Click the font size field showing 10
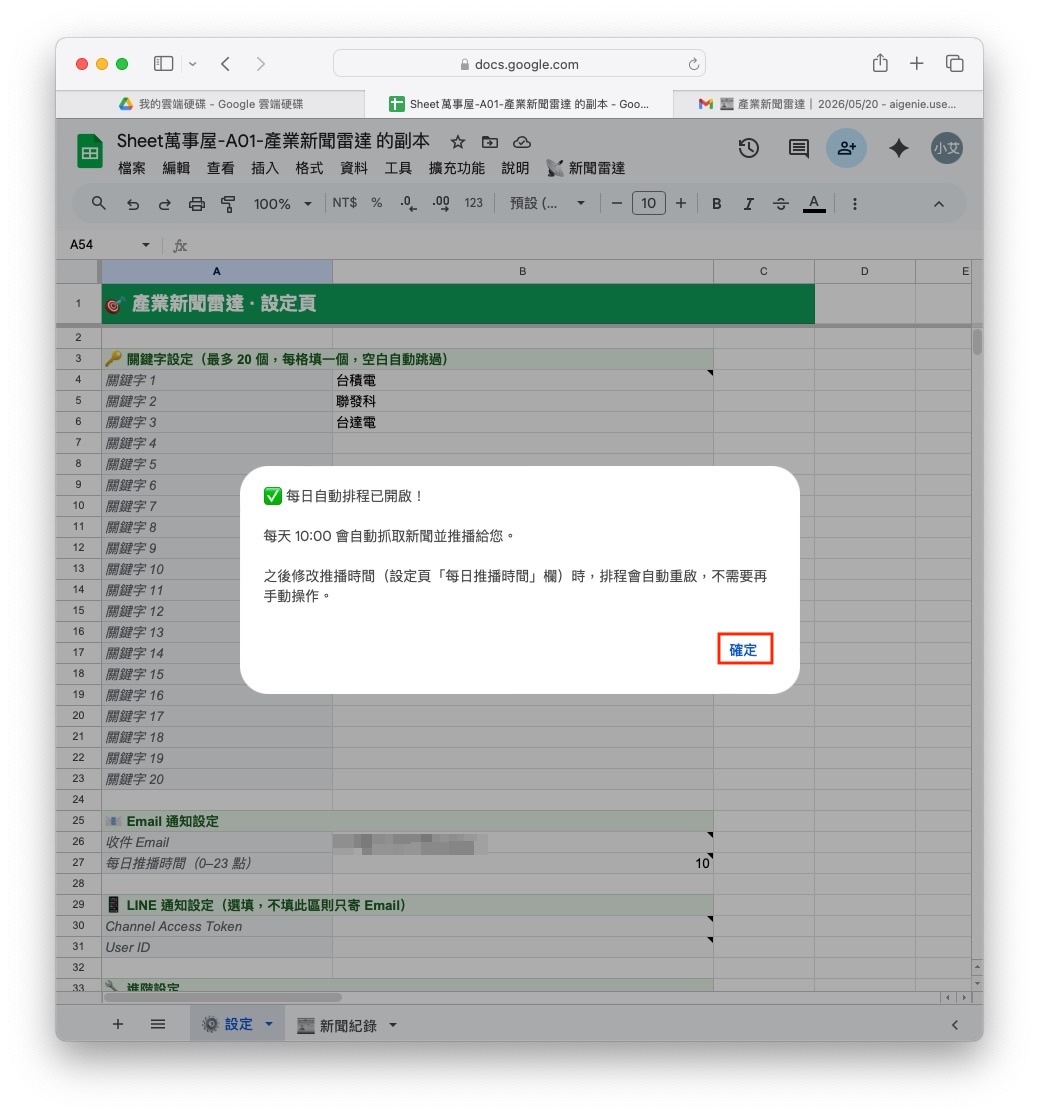Image resolution: width=1039 pixels, height=1115 pixels. point(649,203)
